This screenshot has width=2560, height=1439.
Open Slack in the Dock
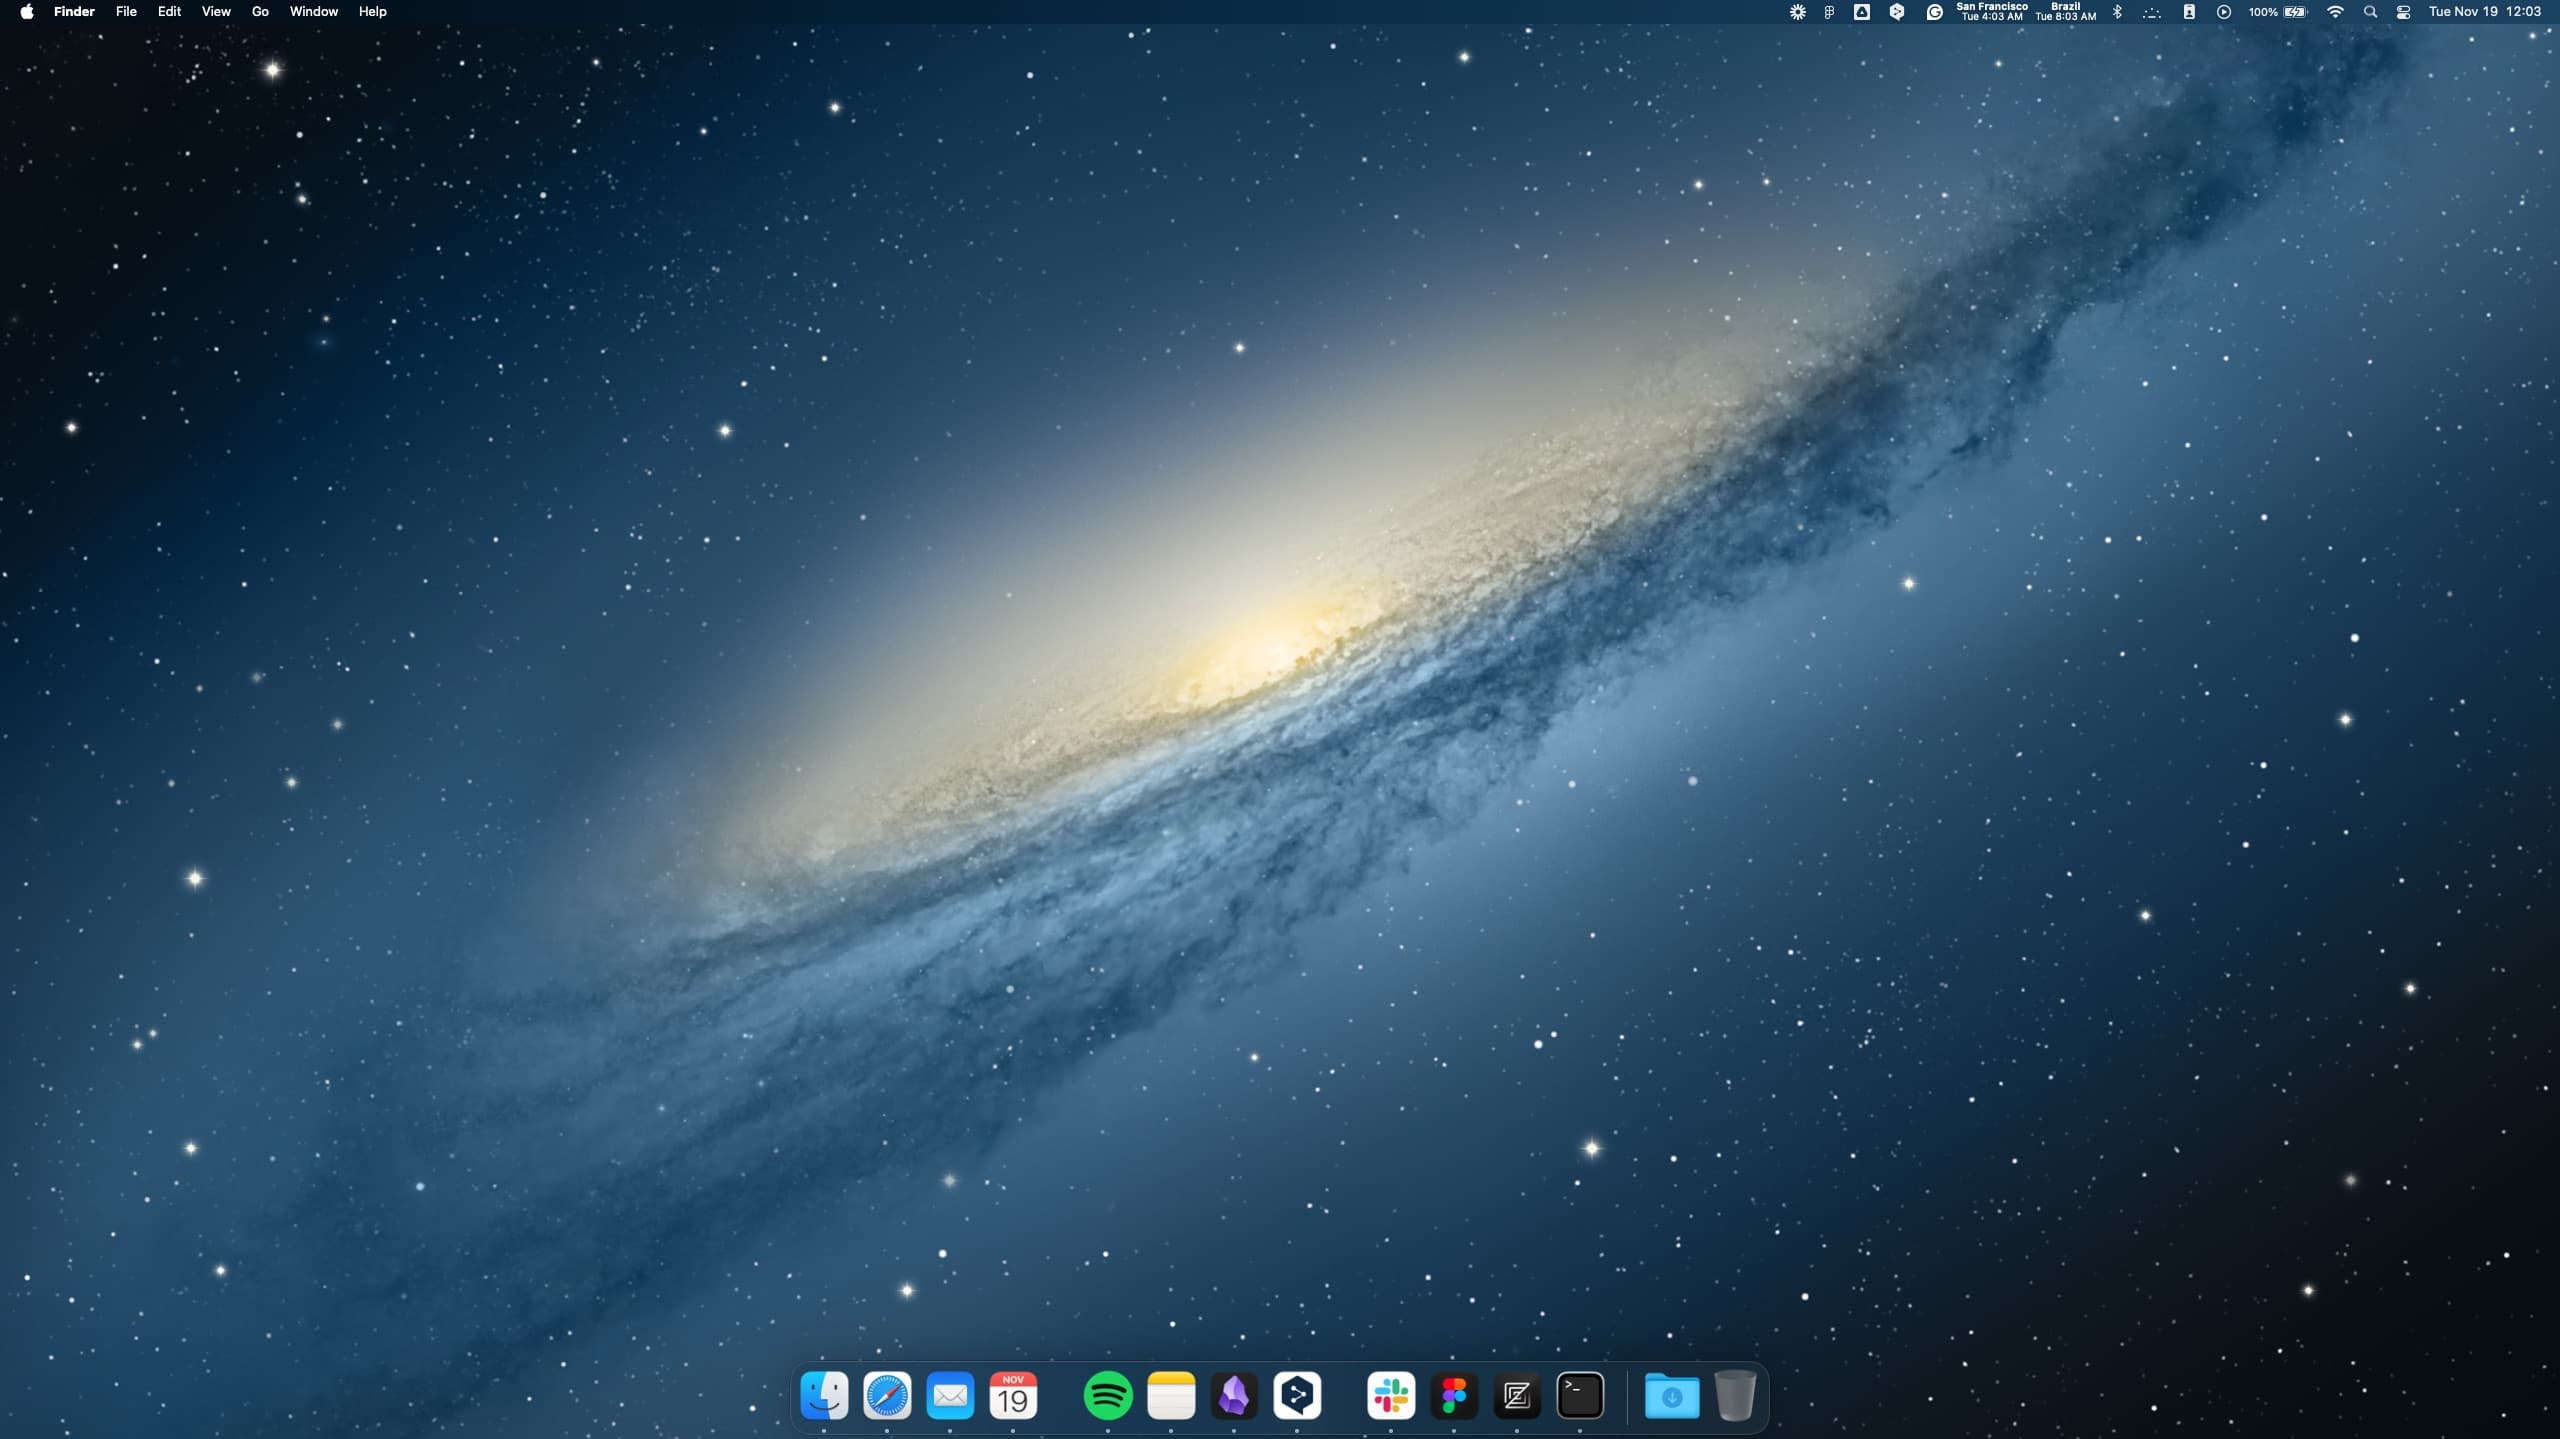click(x=1390, y=1396)
